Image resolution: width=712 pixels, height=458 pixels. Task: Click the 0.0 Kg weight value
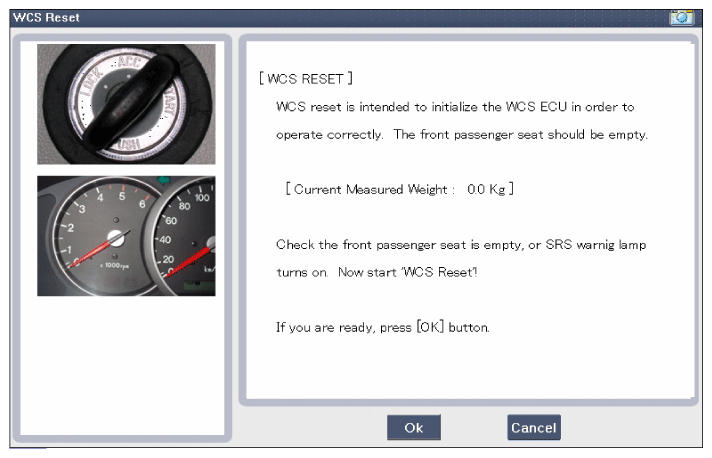coord(486,189)
